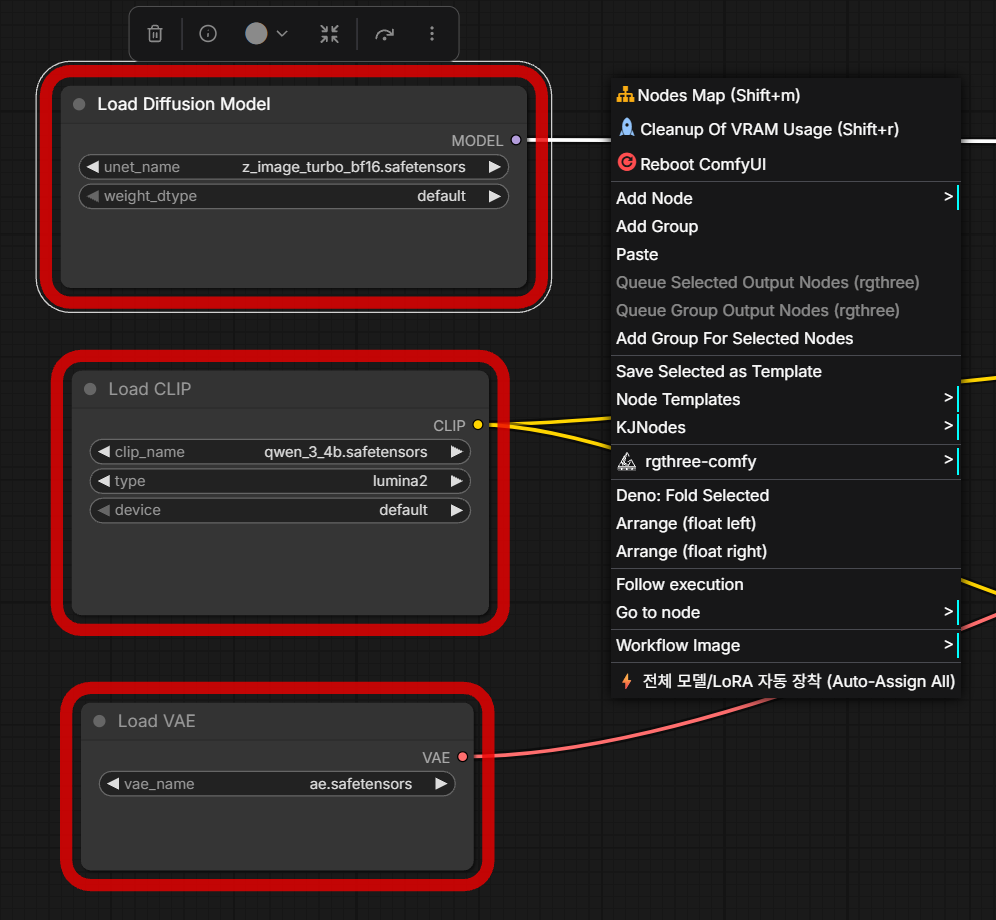996x920 pixels.
Task: Open Node Templates submenu
Action: point(786,399)
